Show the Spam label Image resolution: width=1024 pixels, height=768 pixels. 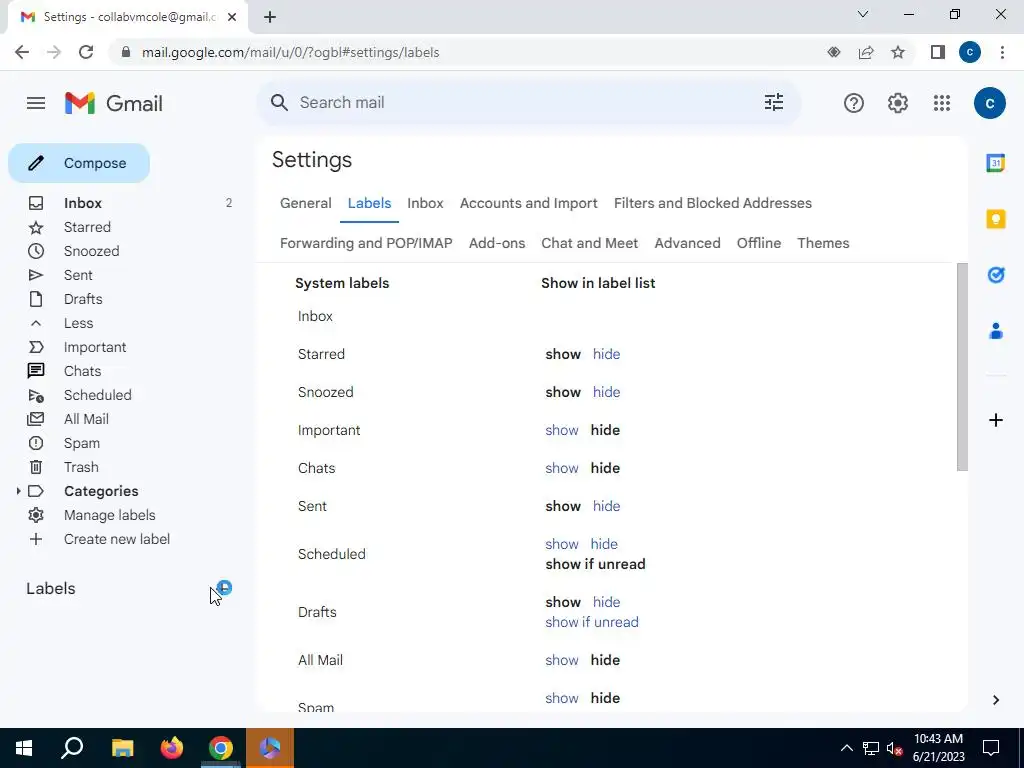point(562,698)
